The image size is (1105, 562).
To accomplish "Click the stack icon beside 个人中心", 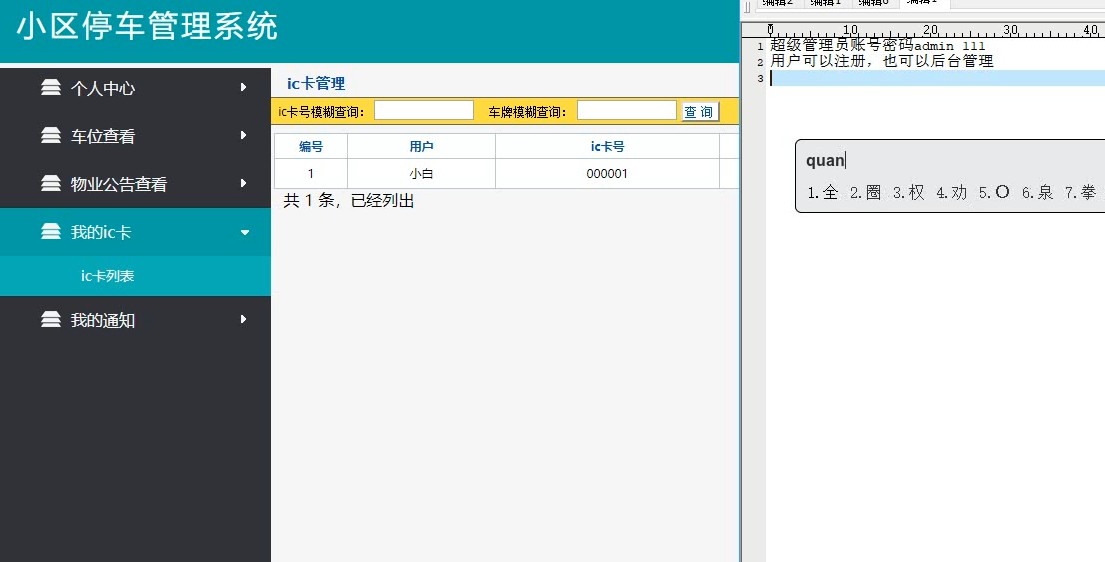I will click(51, 87).
